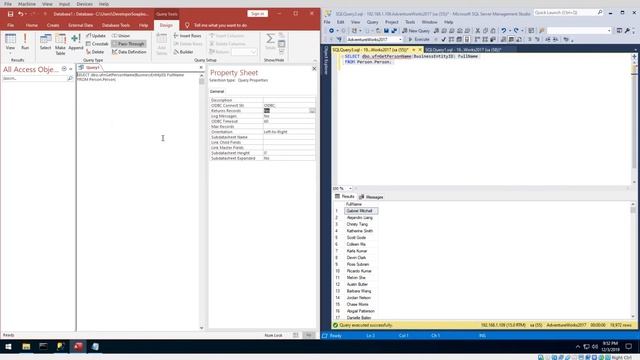640x360 pixels.
Task: Switch to the Create ribbon tab
Action: point(53,25)
